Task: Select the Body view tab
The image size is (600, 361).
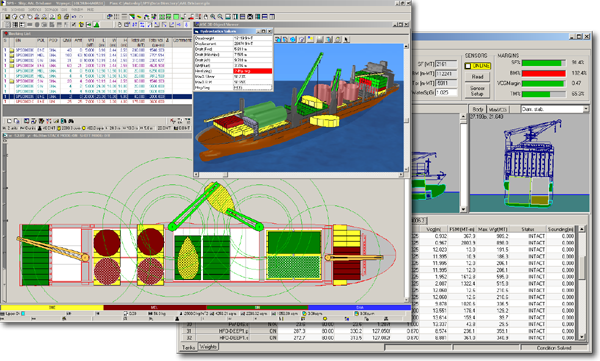Action: coord(478,109)
